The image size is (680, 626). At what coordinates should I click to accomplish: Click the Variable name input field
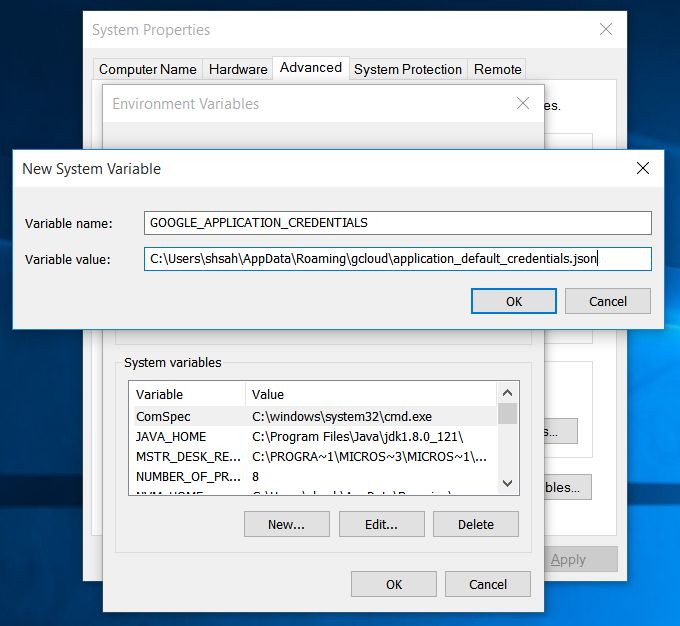click(398, 223)
